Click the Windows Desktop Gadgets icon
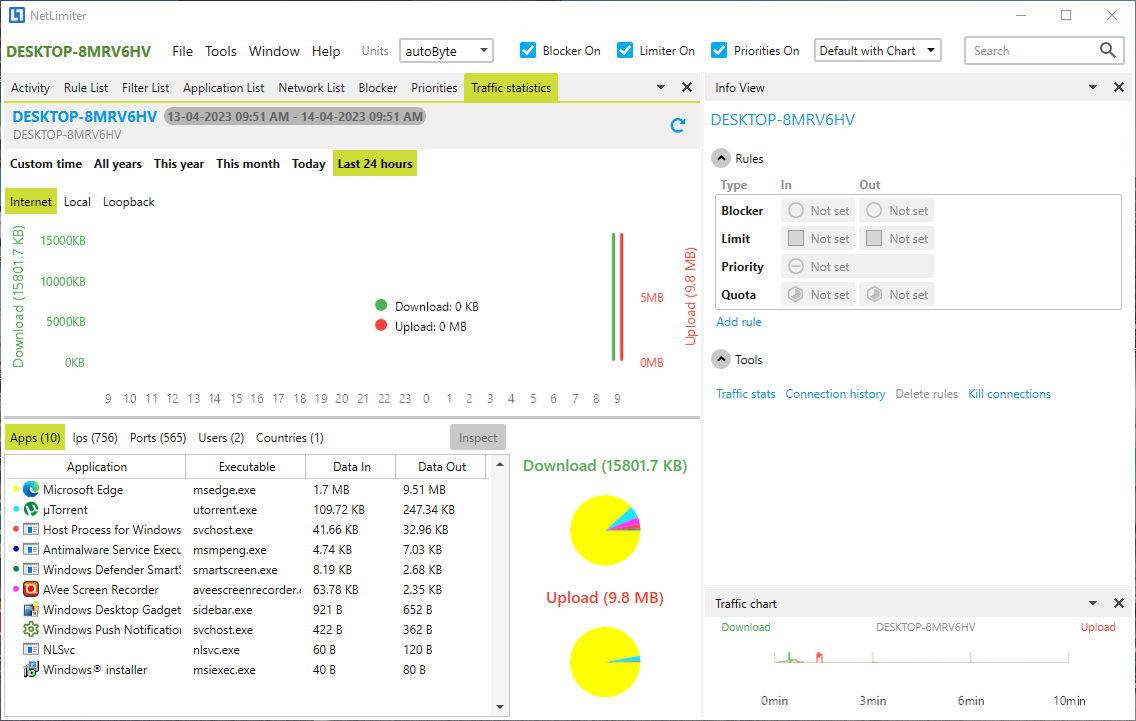This screenshot has height=721, width=1136. coord(30,609)
